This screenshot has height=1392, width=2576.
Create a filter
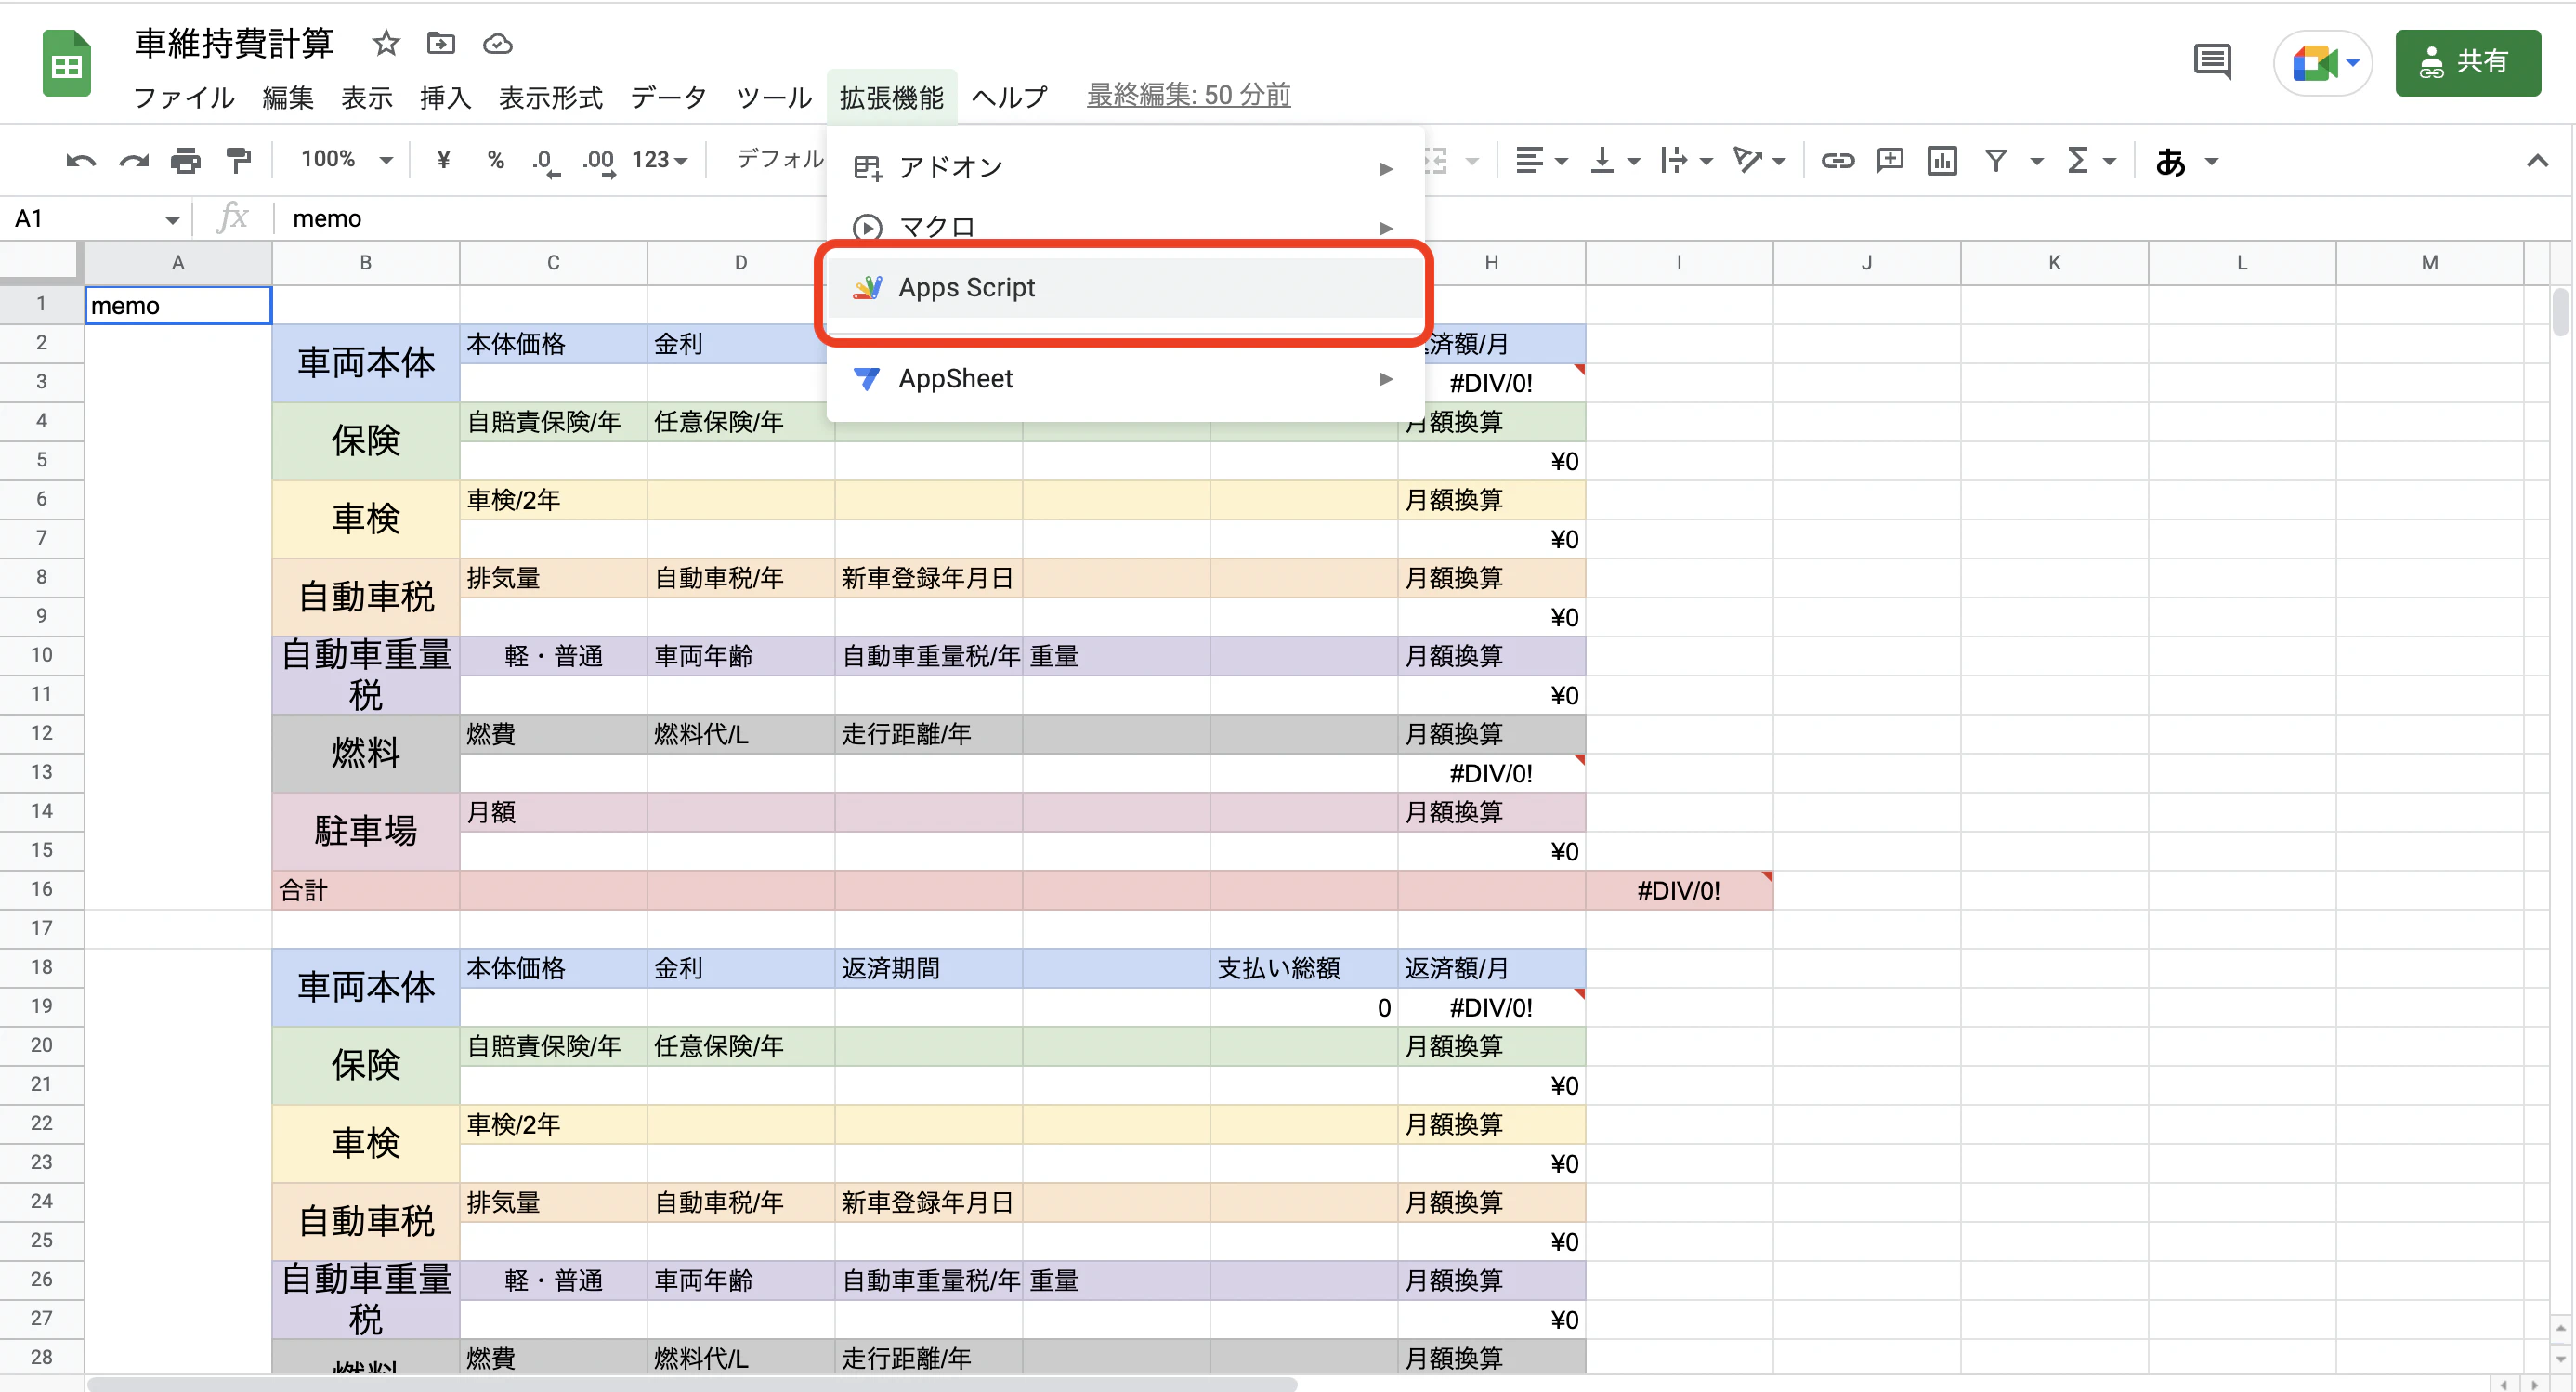tap(1996, 160)
